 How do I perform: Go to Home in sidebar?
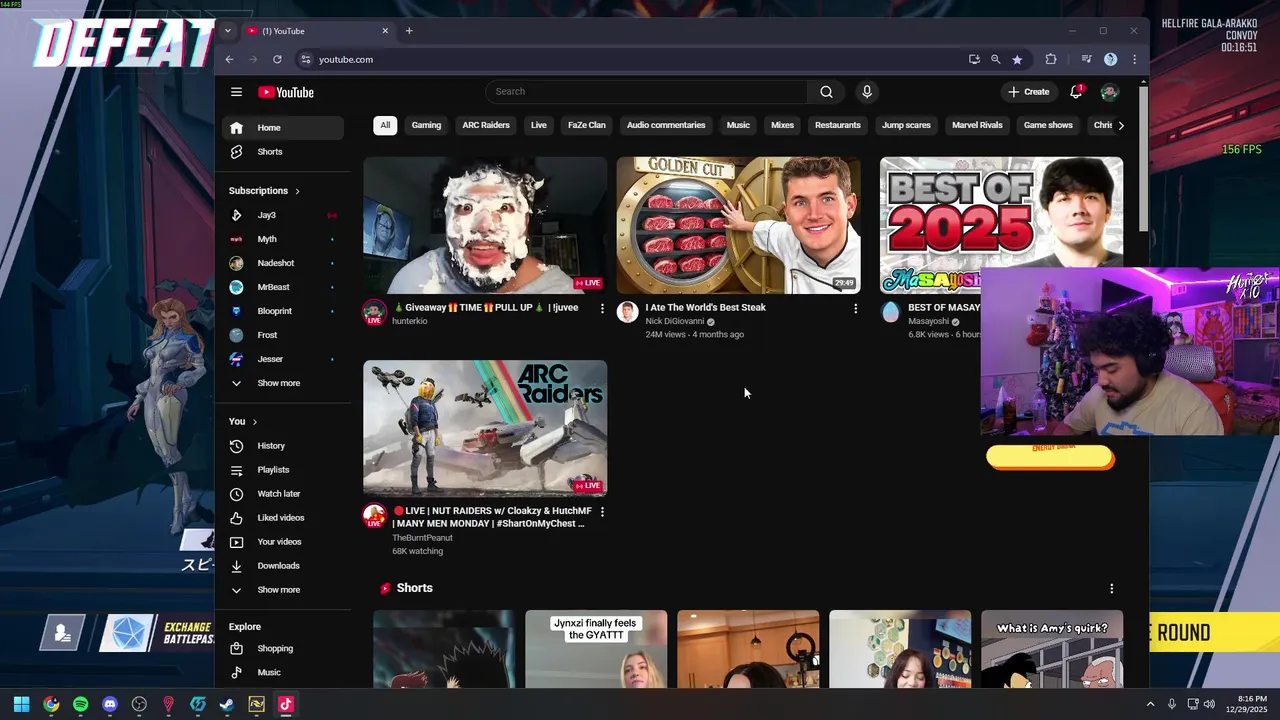[x=283, y=128]
